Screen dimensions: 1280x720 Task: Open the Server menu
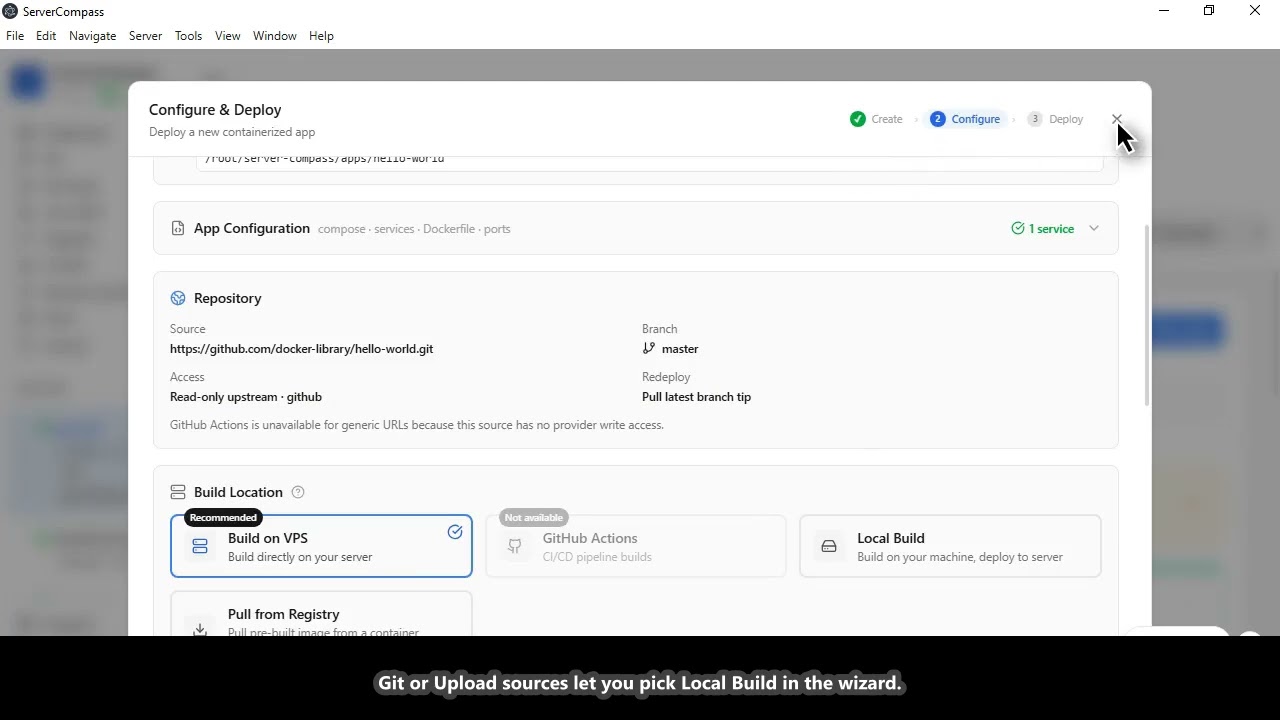(145, 36)
